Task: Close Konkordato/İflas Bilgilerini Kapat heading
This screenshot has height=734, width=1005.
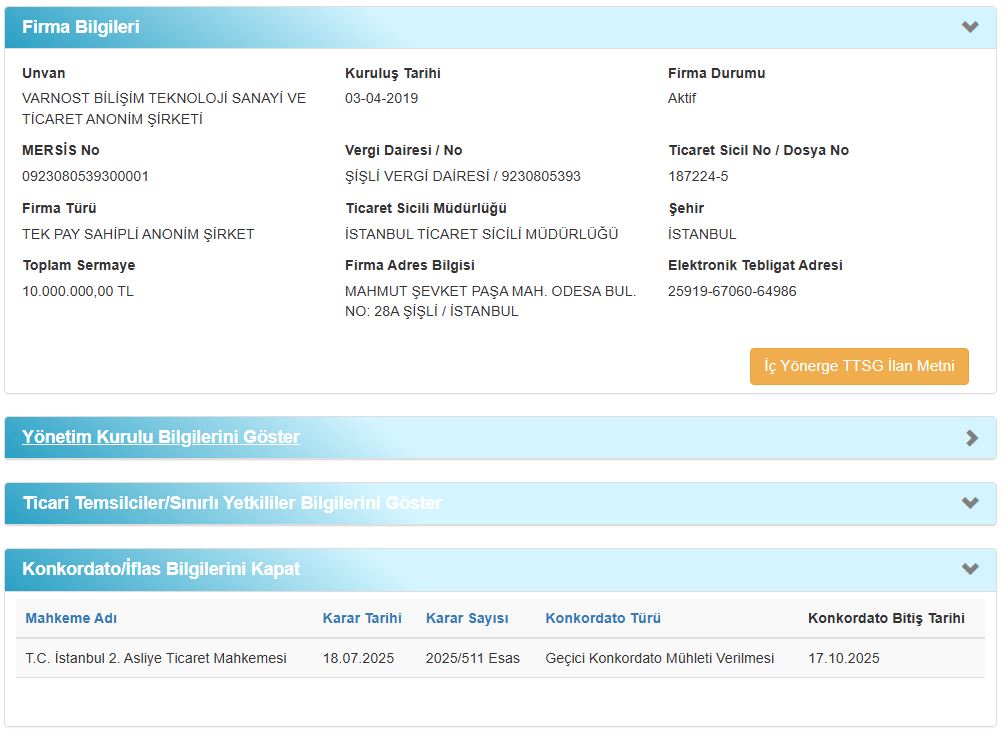Action: click(x=161, y=569)
